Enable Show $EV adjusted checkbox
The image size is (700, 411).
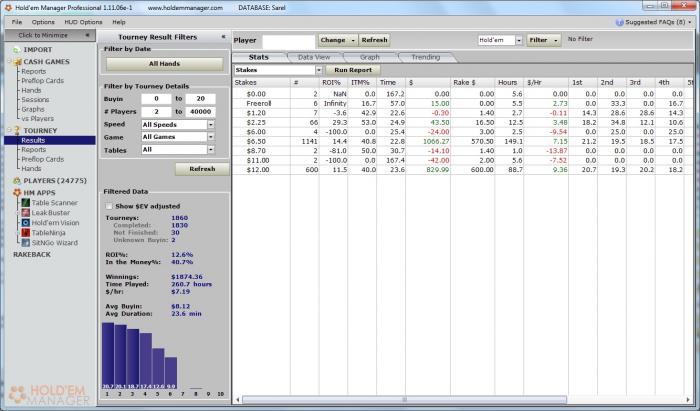point(108,205)
